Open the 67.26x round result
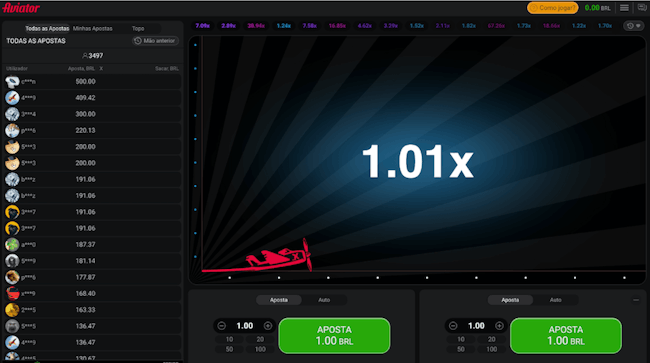The width and height of the screenshot is (650, 363). (x=496, y=26)
